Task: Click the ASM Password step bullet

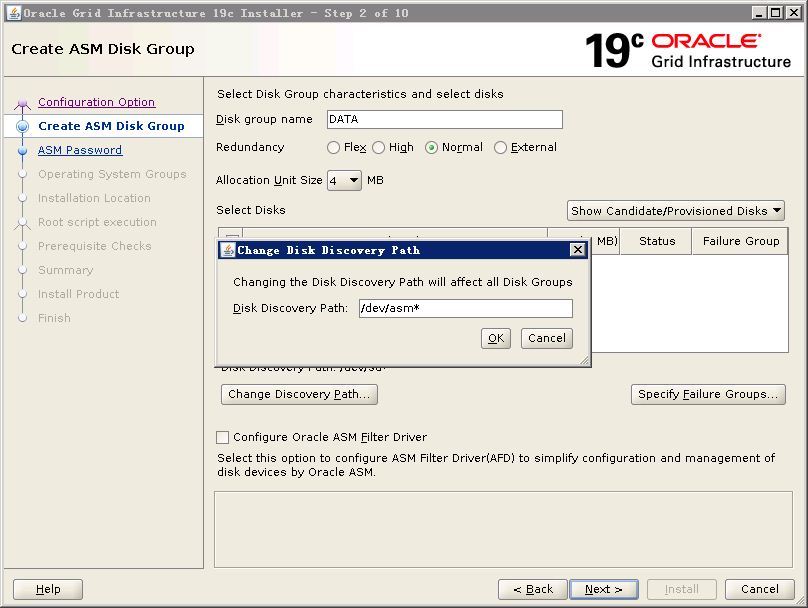Action: [22, 150]
